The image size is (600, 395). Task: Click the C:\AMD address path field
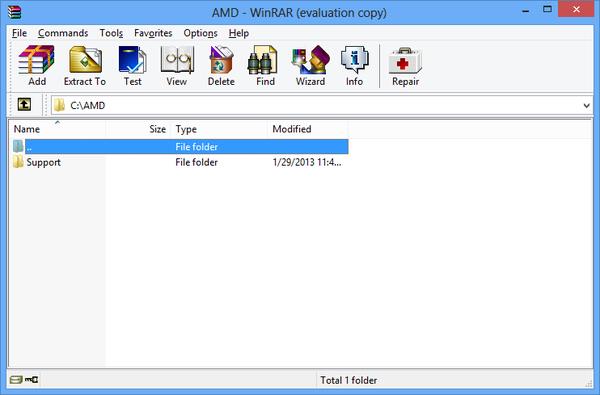click(321, 106)
